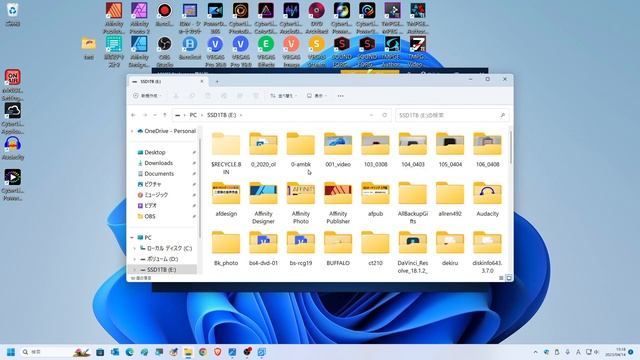
Task: Open the New (新規作成) dropdown
Action: (147, 96)
